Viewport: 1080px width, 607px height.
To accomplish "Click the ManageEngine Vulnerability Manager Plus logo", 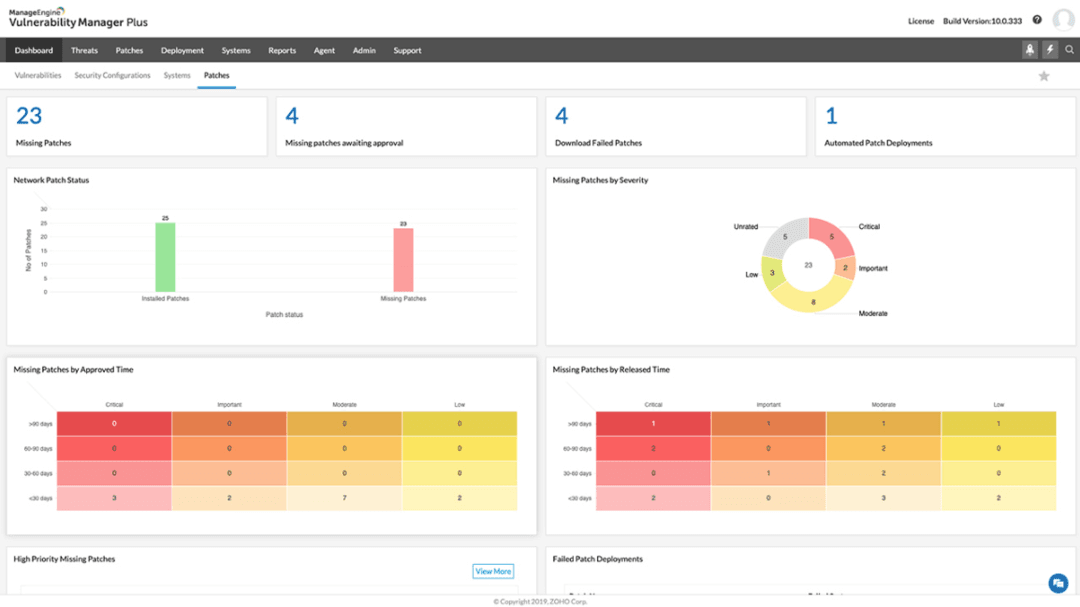I will coord(77,17).
